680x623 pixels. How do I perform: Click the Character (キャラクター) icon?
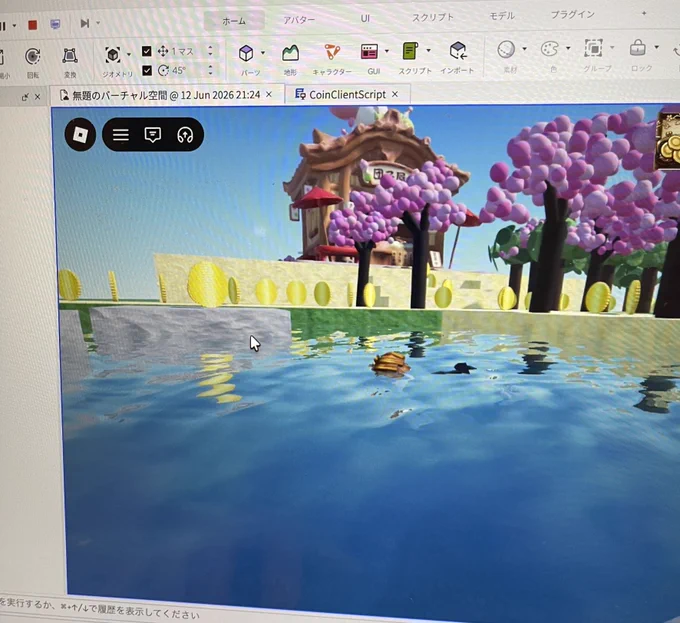[x=332, y=52]
